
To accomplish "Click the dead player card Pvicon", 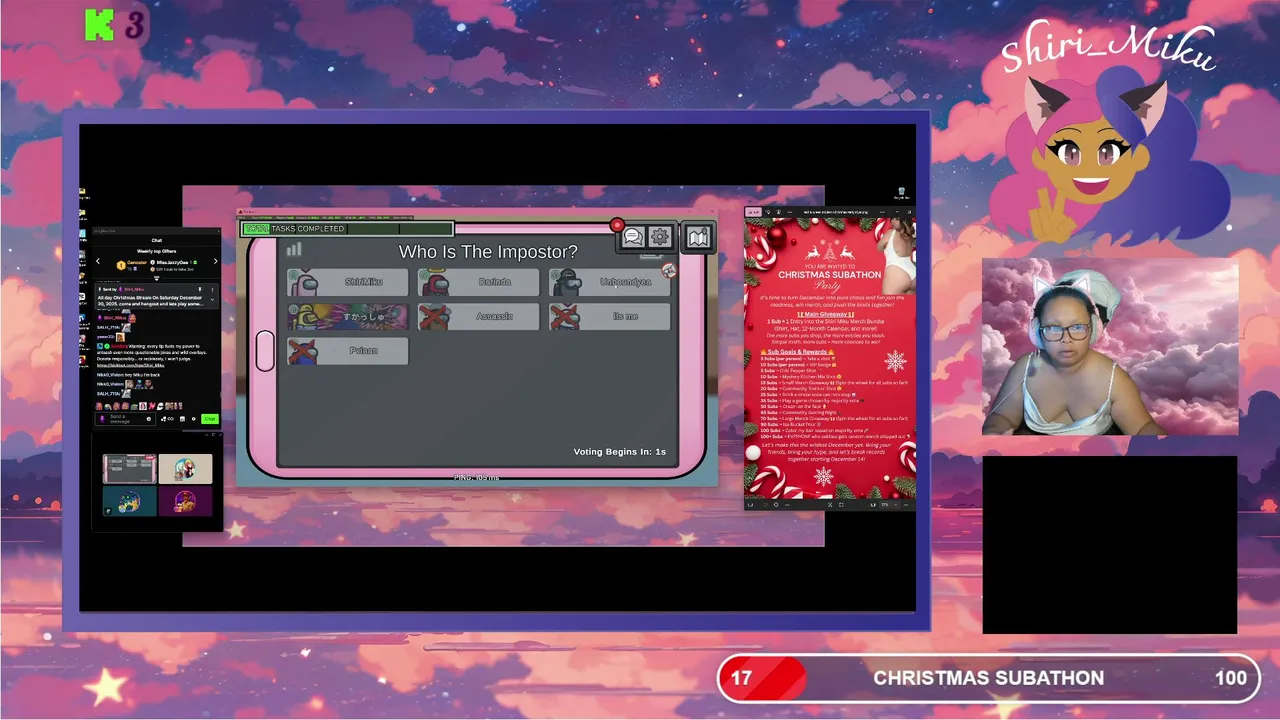I will click(347, 351).
